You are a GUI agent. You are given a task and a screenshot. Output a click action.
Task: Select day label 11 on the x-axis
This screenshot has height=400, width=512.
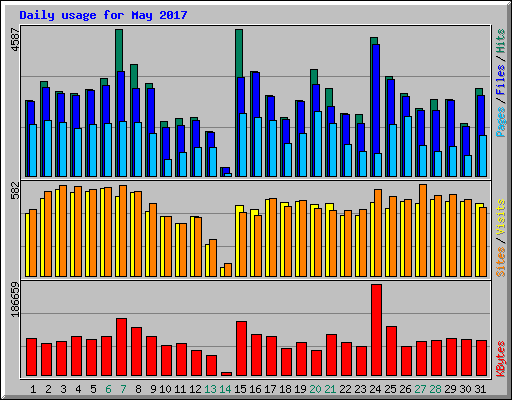180,389
